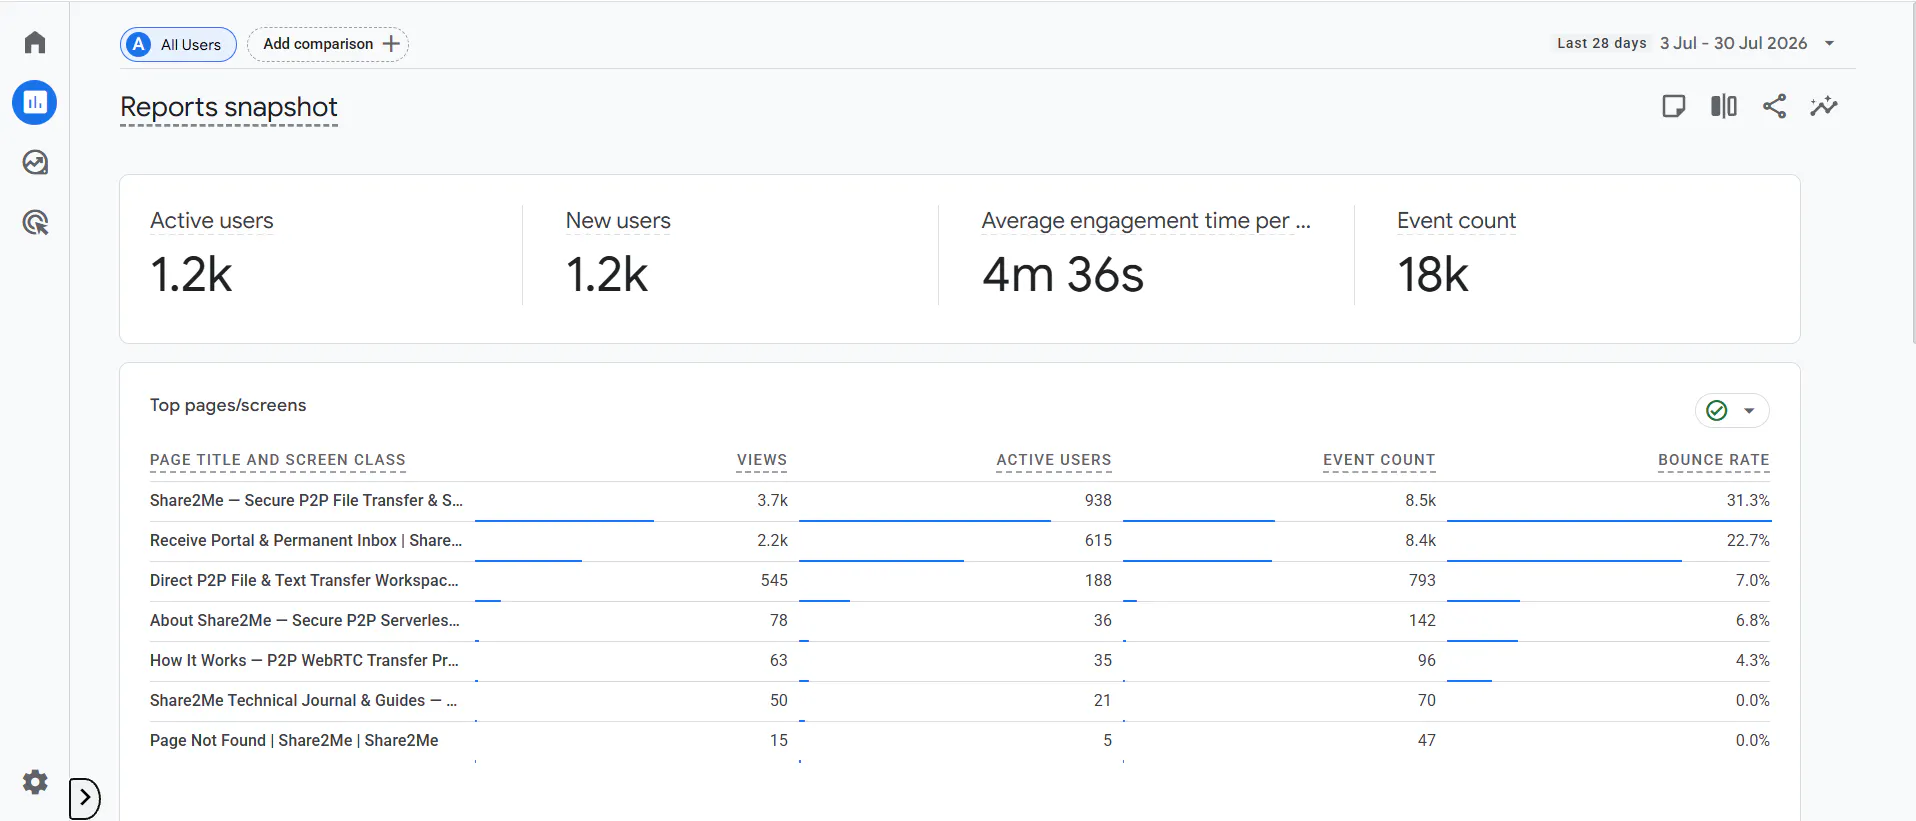
Task: Click the Bounce Rate column header
Action: point(1714,460)
